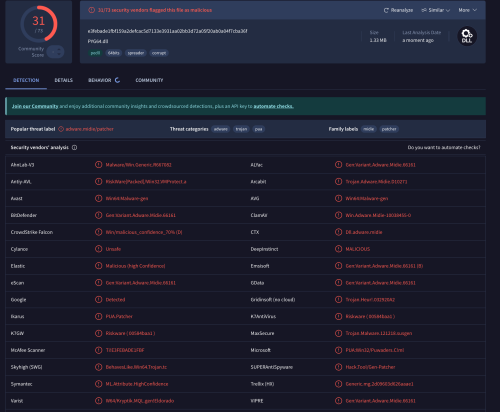The width and height of the screenshot is (500, 412).
Task: Click the Reanalyze button
Action: point(398,10)
